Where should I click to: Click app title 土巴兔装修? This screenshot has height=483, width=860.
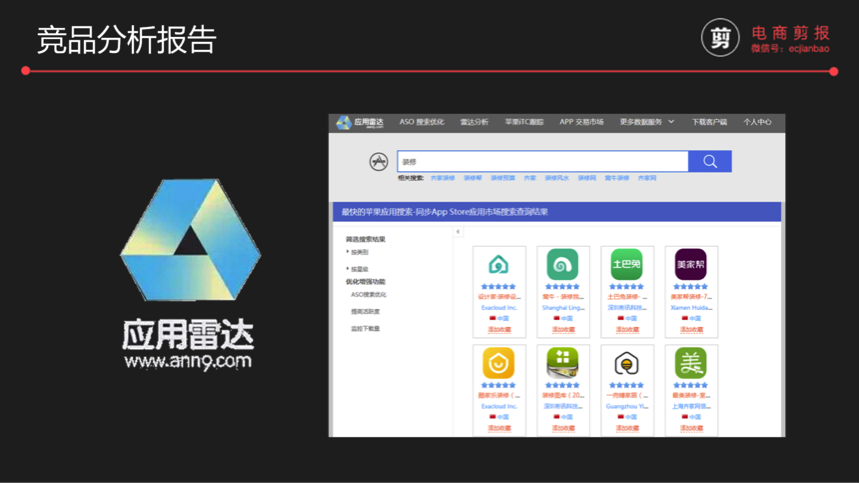point(627,297)
